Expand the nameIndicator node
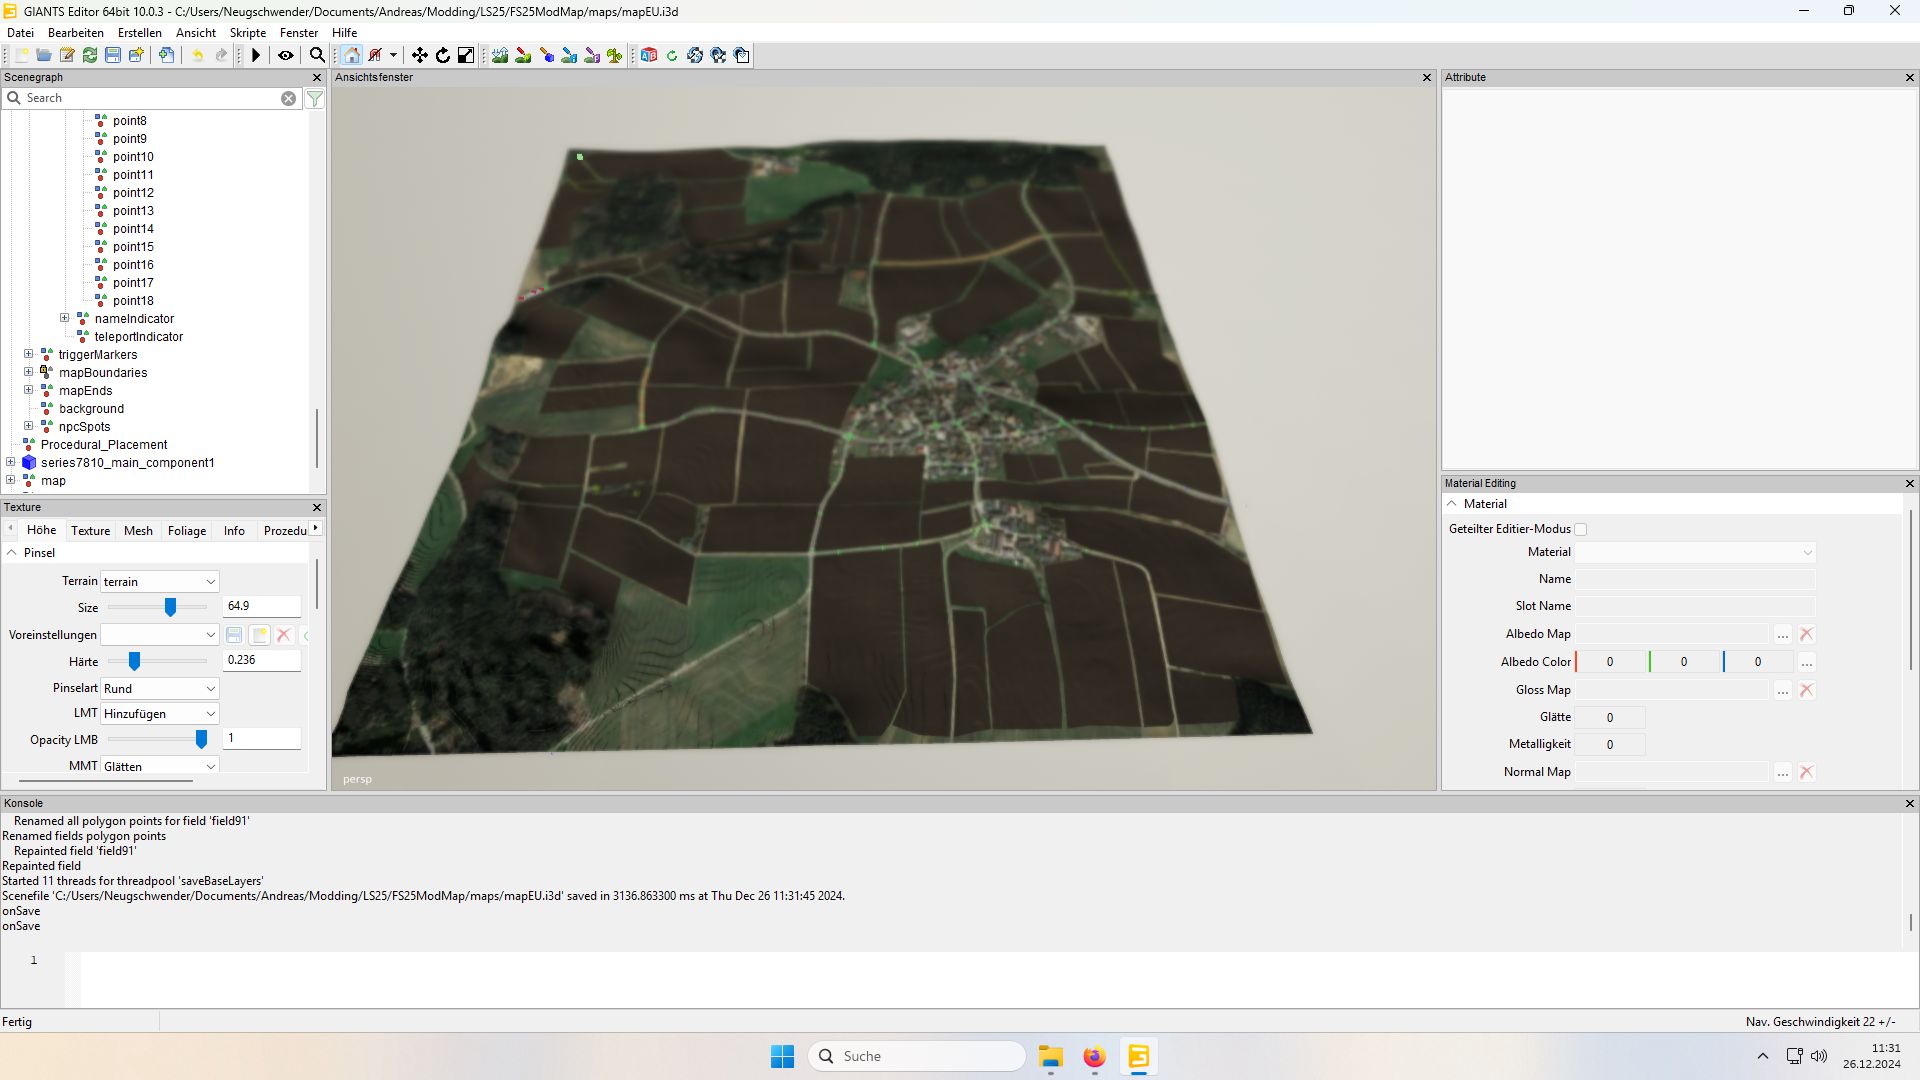Image resolution: width=1920 pixels, height=1080 pixels. click(x=65, y=318)
